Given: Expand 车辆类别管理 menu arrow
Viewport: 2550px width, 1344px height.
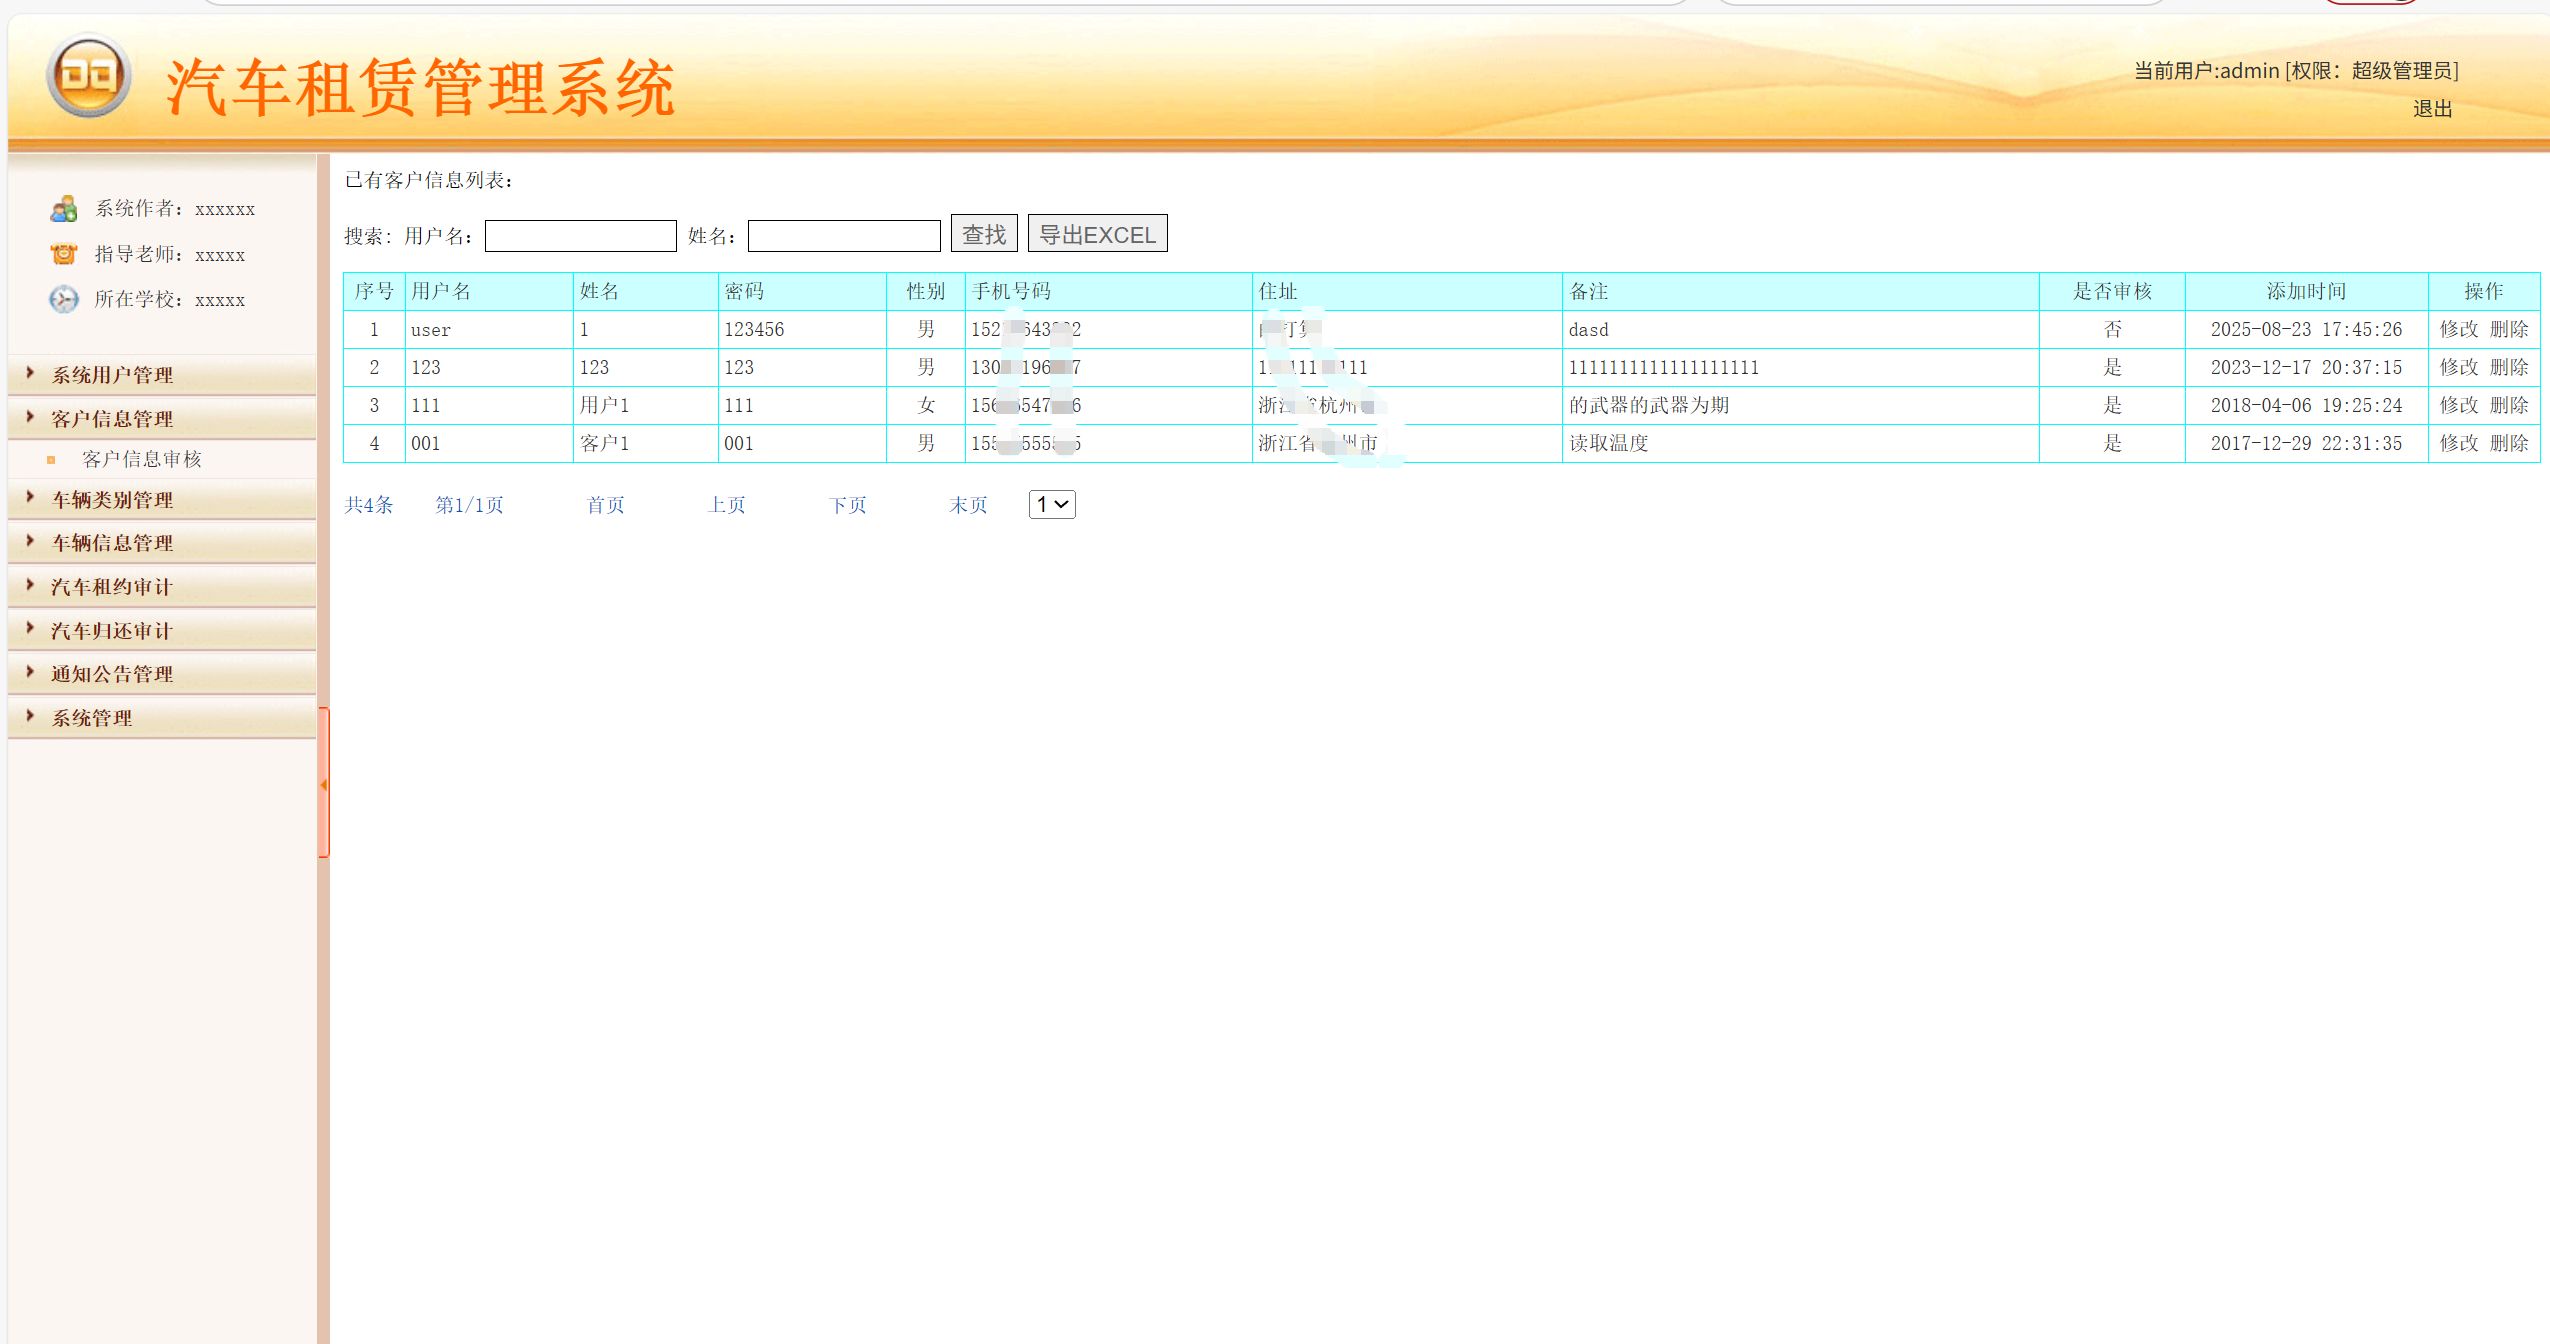Looking at the screenshot, I should coord(30,497).
